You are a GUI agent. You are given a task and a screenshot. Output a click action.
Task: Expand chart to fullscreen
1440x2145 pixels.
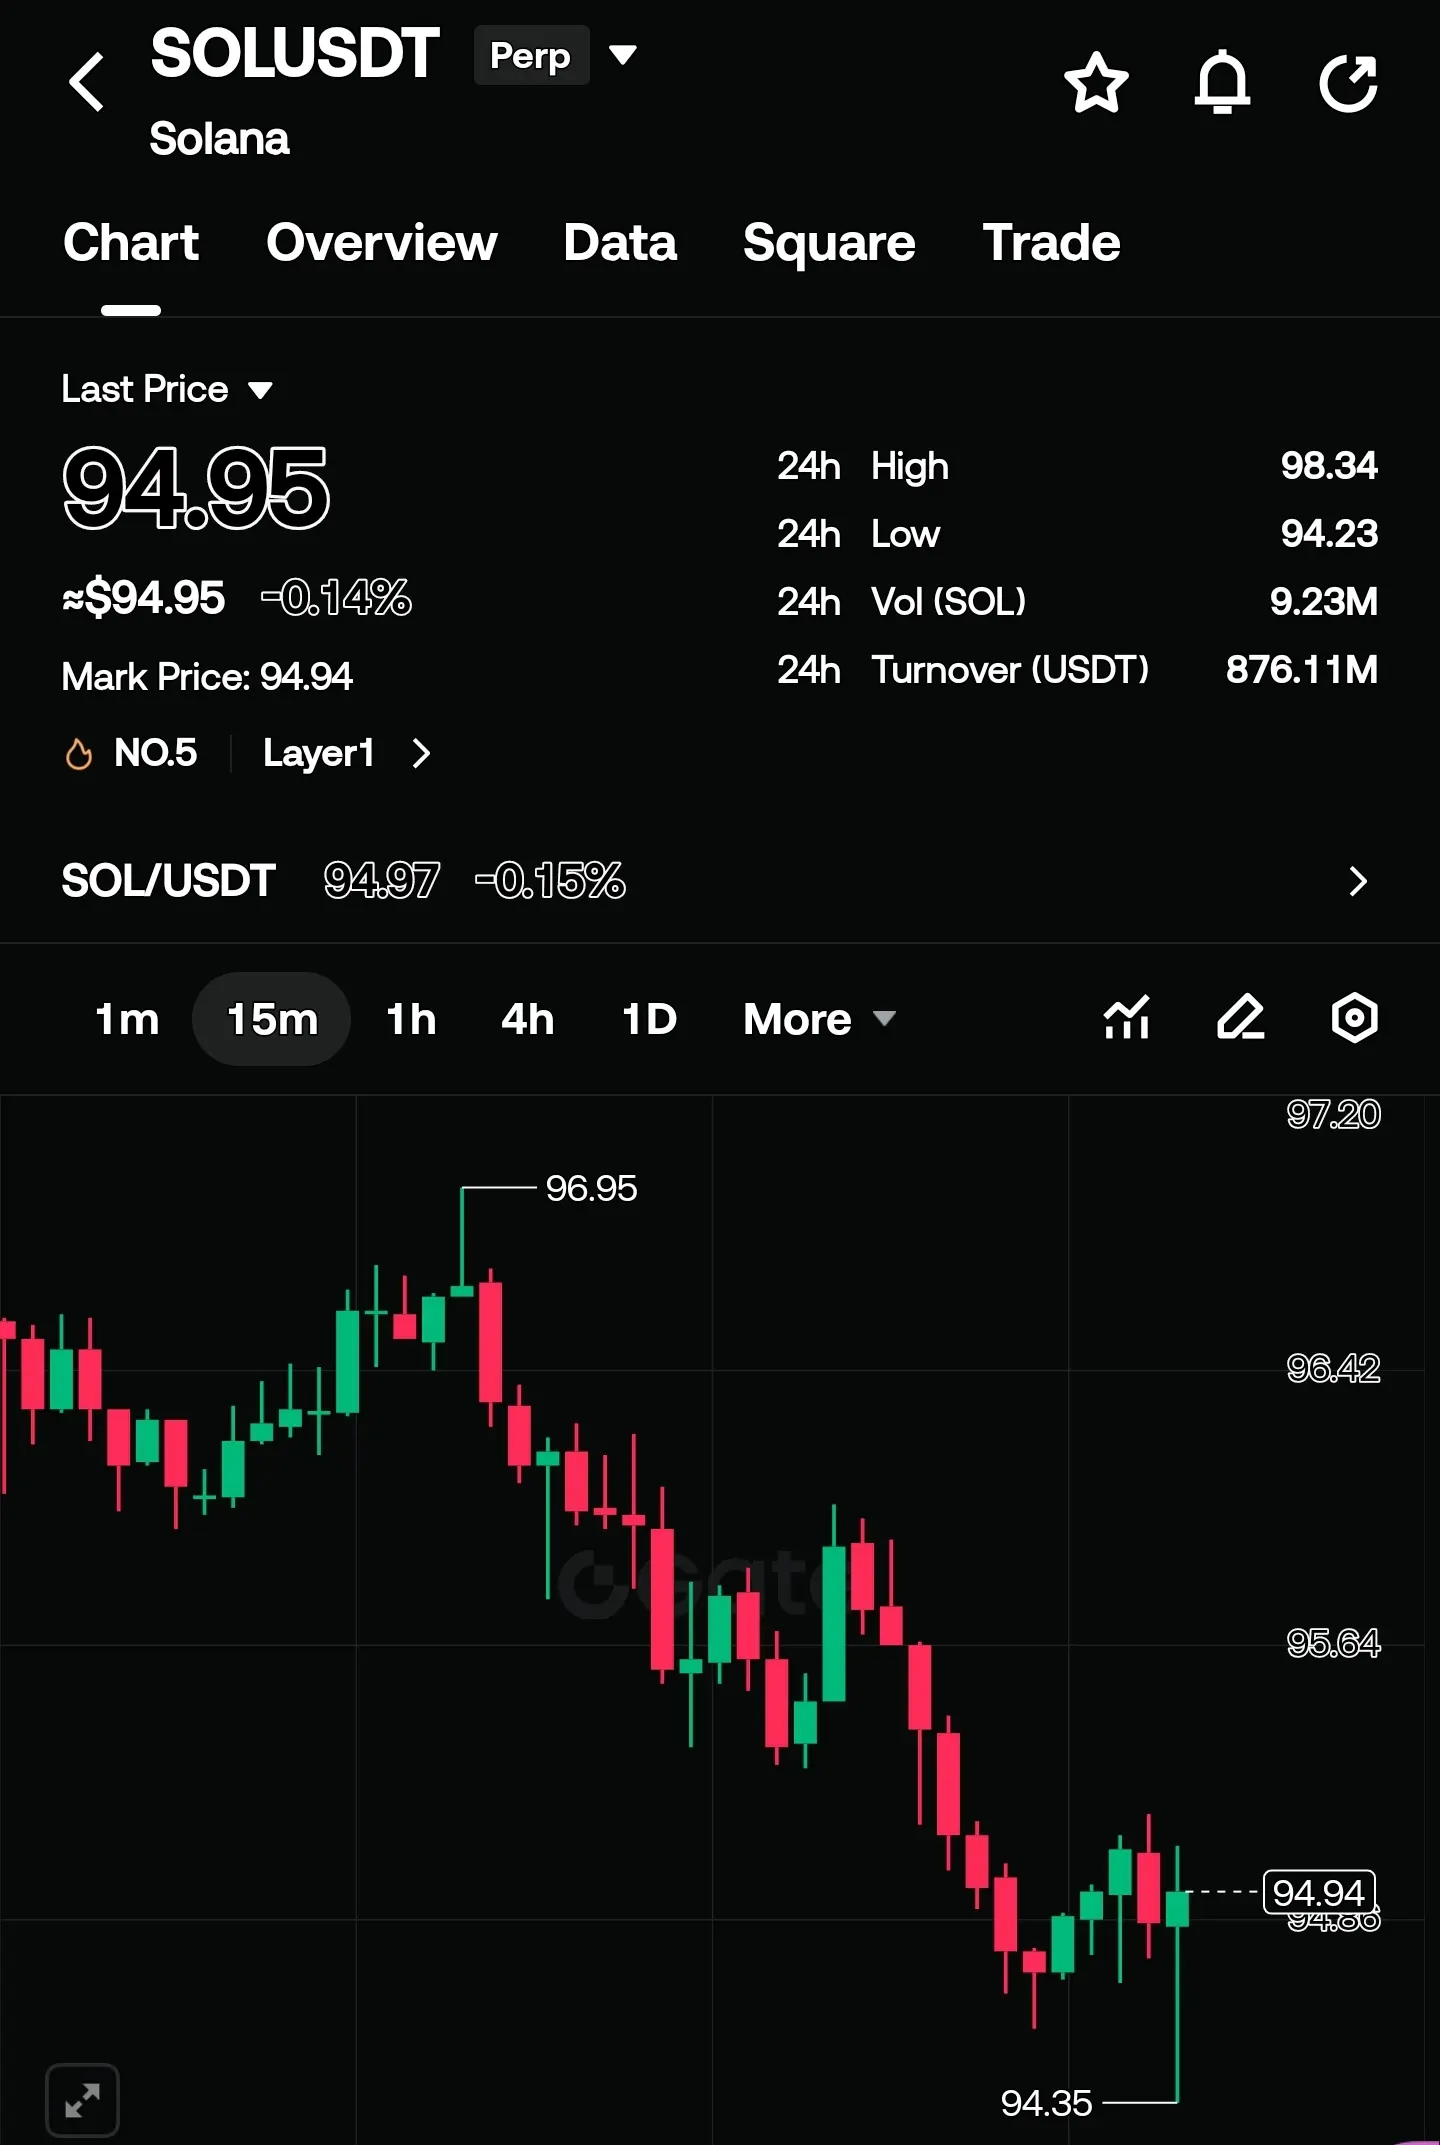(83, 2100)
